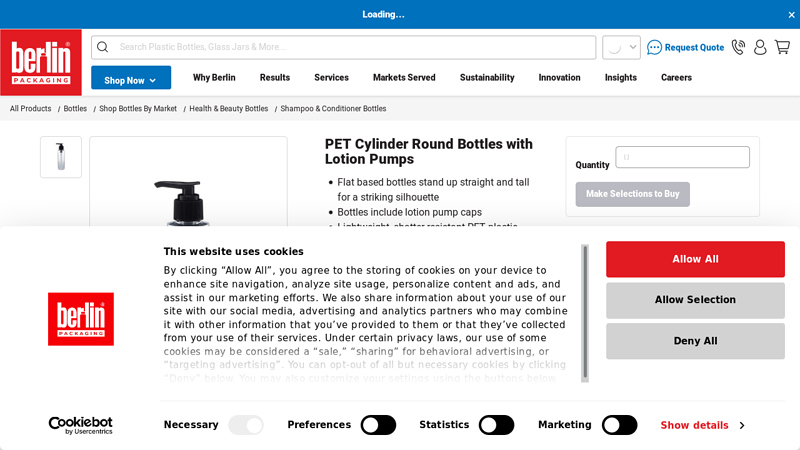The image size is (800, 450).
Task: Click the cookie text scrollbar
Action: point(585,313)
